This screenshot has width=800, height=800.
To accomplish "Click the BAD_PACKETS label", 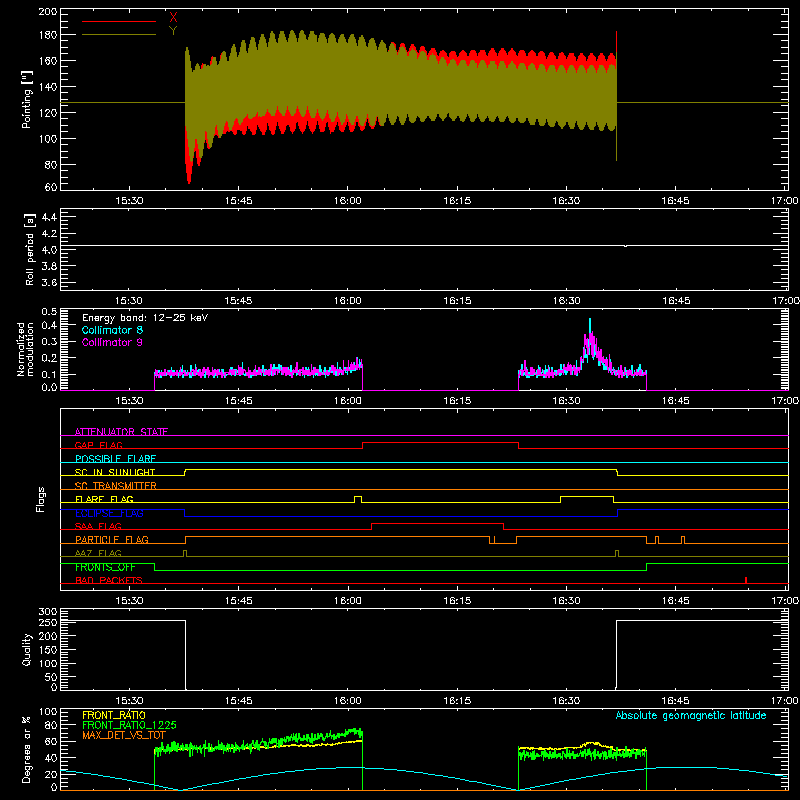I will 109,580.
